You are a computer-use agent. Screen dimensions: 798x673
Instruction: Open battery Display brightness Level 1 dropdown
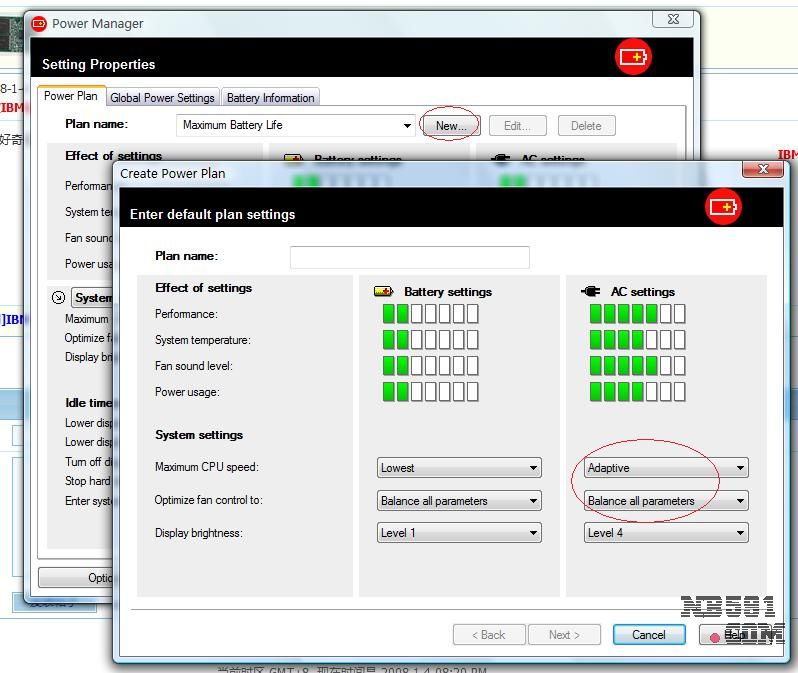[x=460, y=533]
